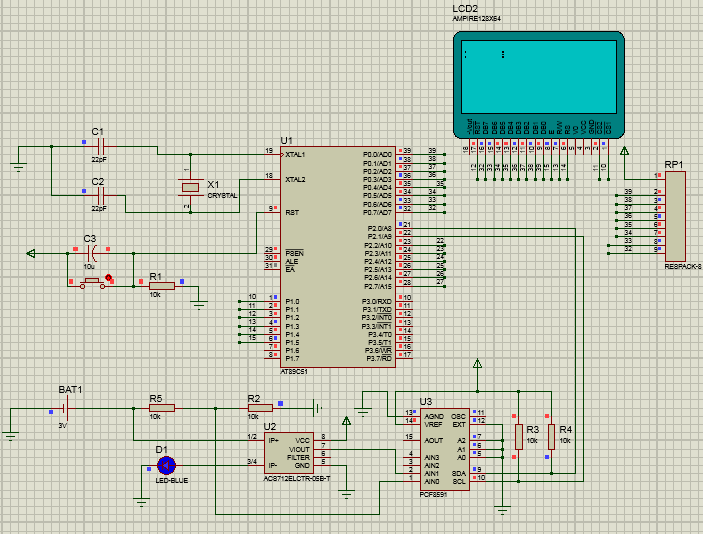Click the power terminal left of C3
Image resolution: width=703 pixels, height=534 pixels.
pos(30,253)
